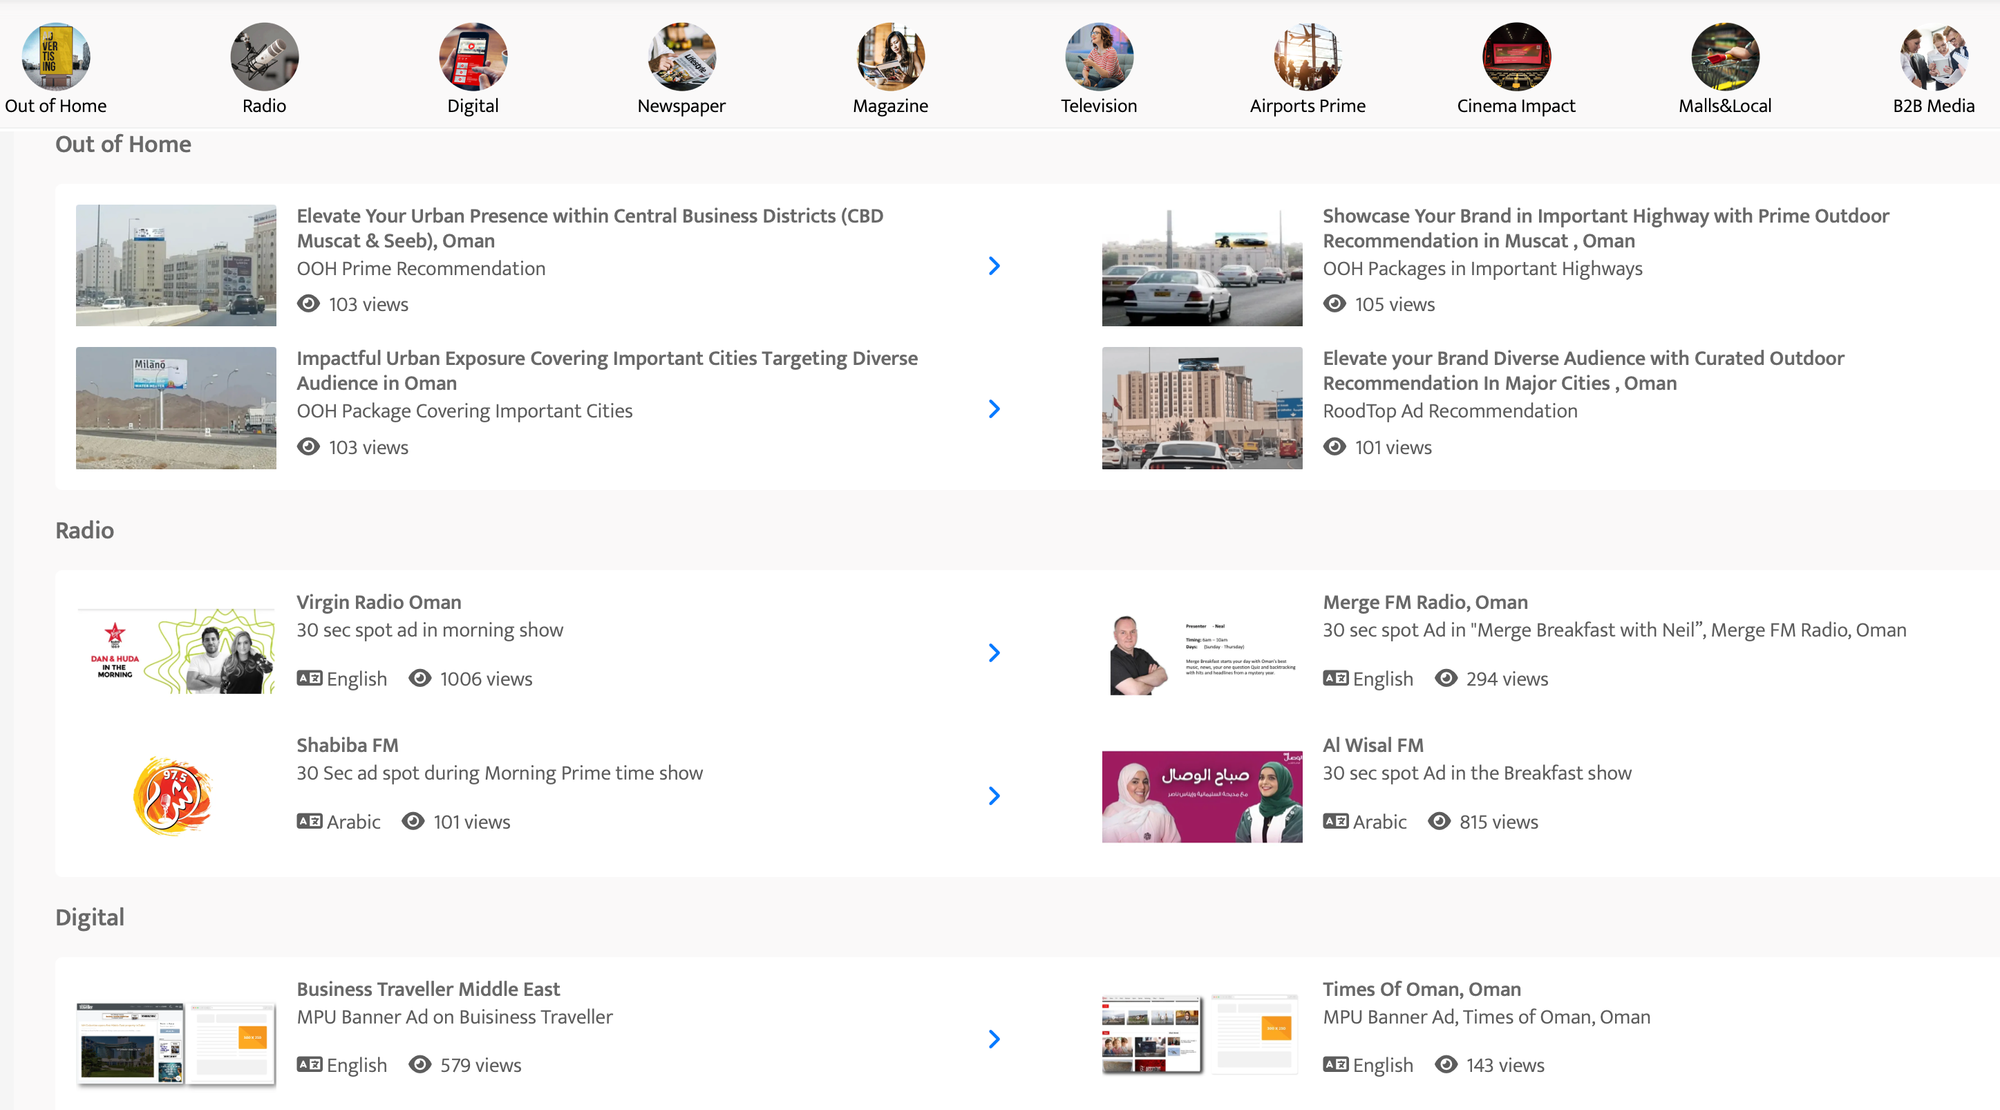The width and height of the screenshot is (2000, 1110).
Task: Open the Magazine category icon
Action: pos(891,57)
